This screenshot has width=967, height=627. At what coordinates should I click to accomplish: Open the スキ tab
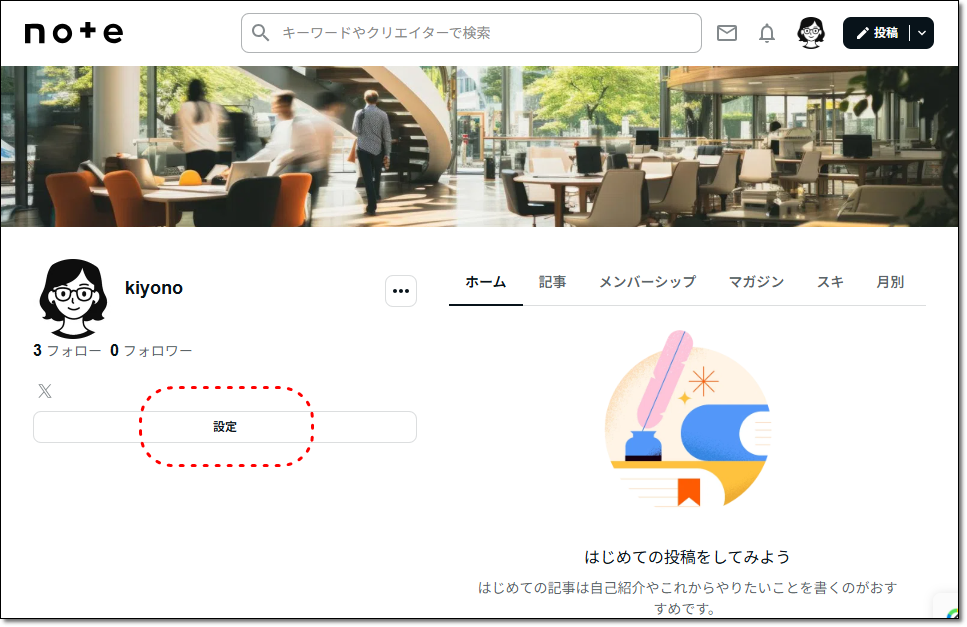tap(830, 282)
